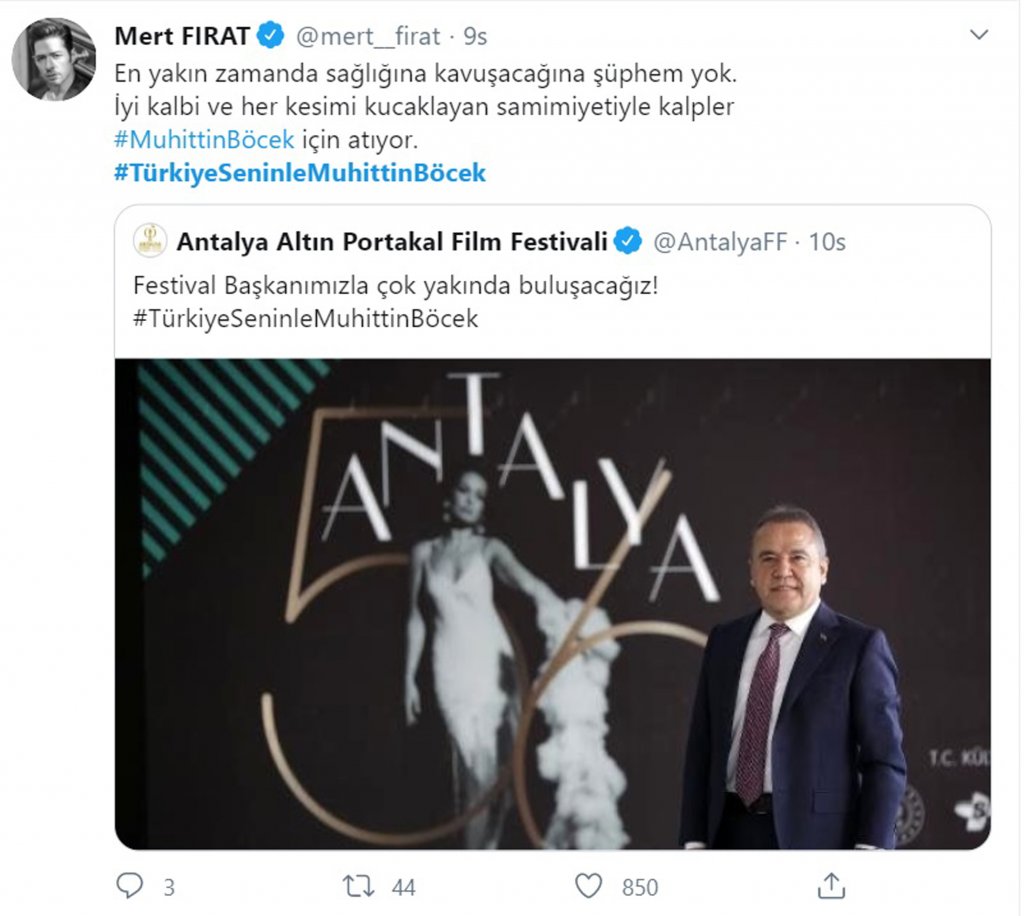Click the share upload icon
Image resolution: width=1024 pixels, height=916 pixels.
click(x=831, y=886)
